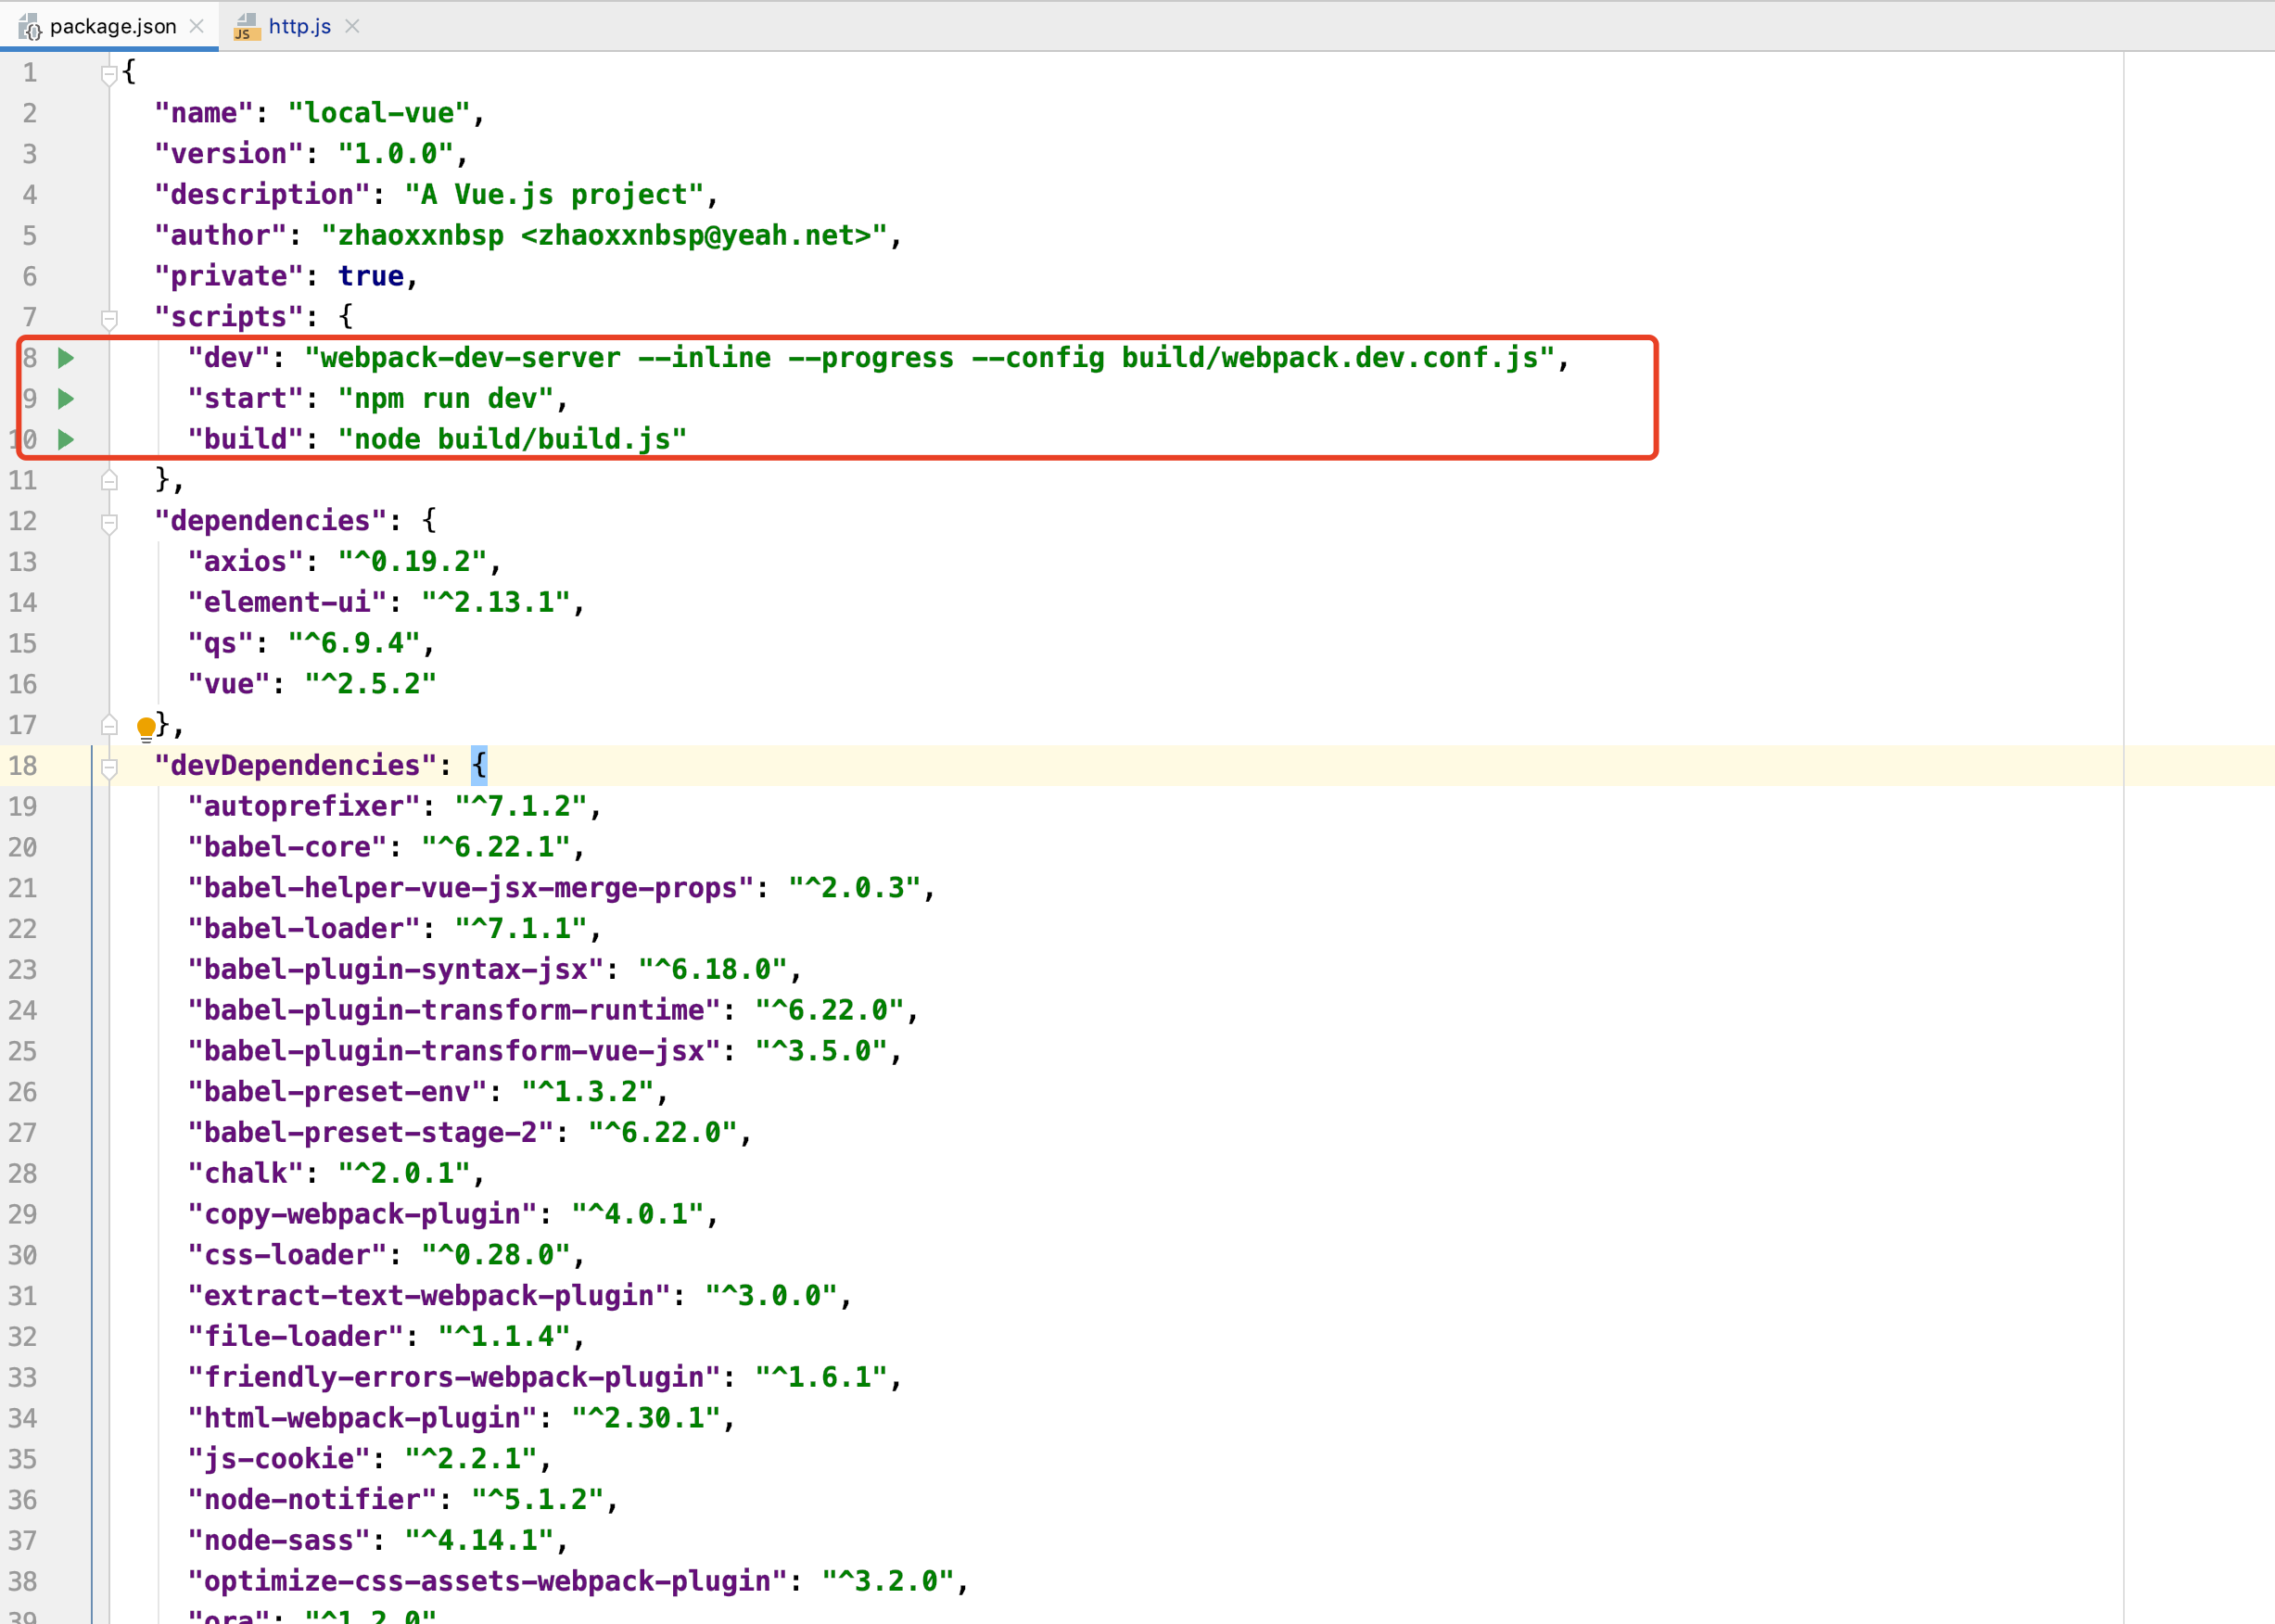Place cursor on "webpack-dev-server" command string
Image resolution: width=2275 pixels, height=1624 pixels.
(470, 358)
